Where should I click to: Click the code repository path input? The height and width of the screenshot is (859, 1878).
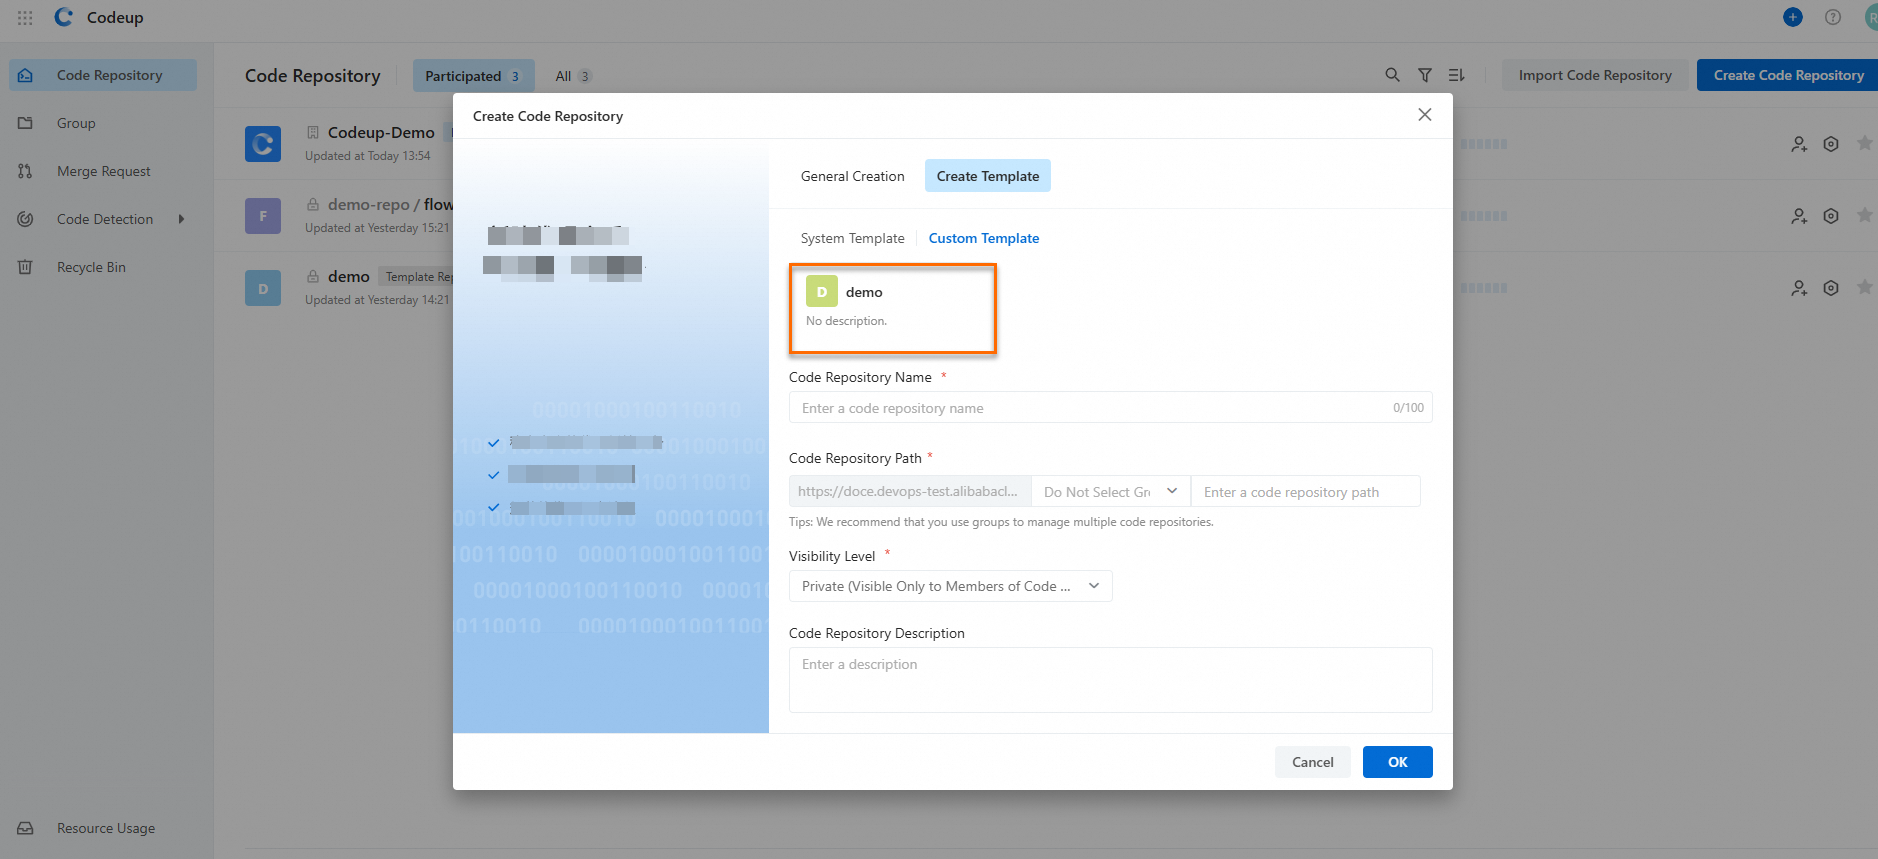point(1306,491)
